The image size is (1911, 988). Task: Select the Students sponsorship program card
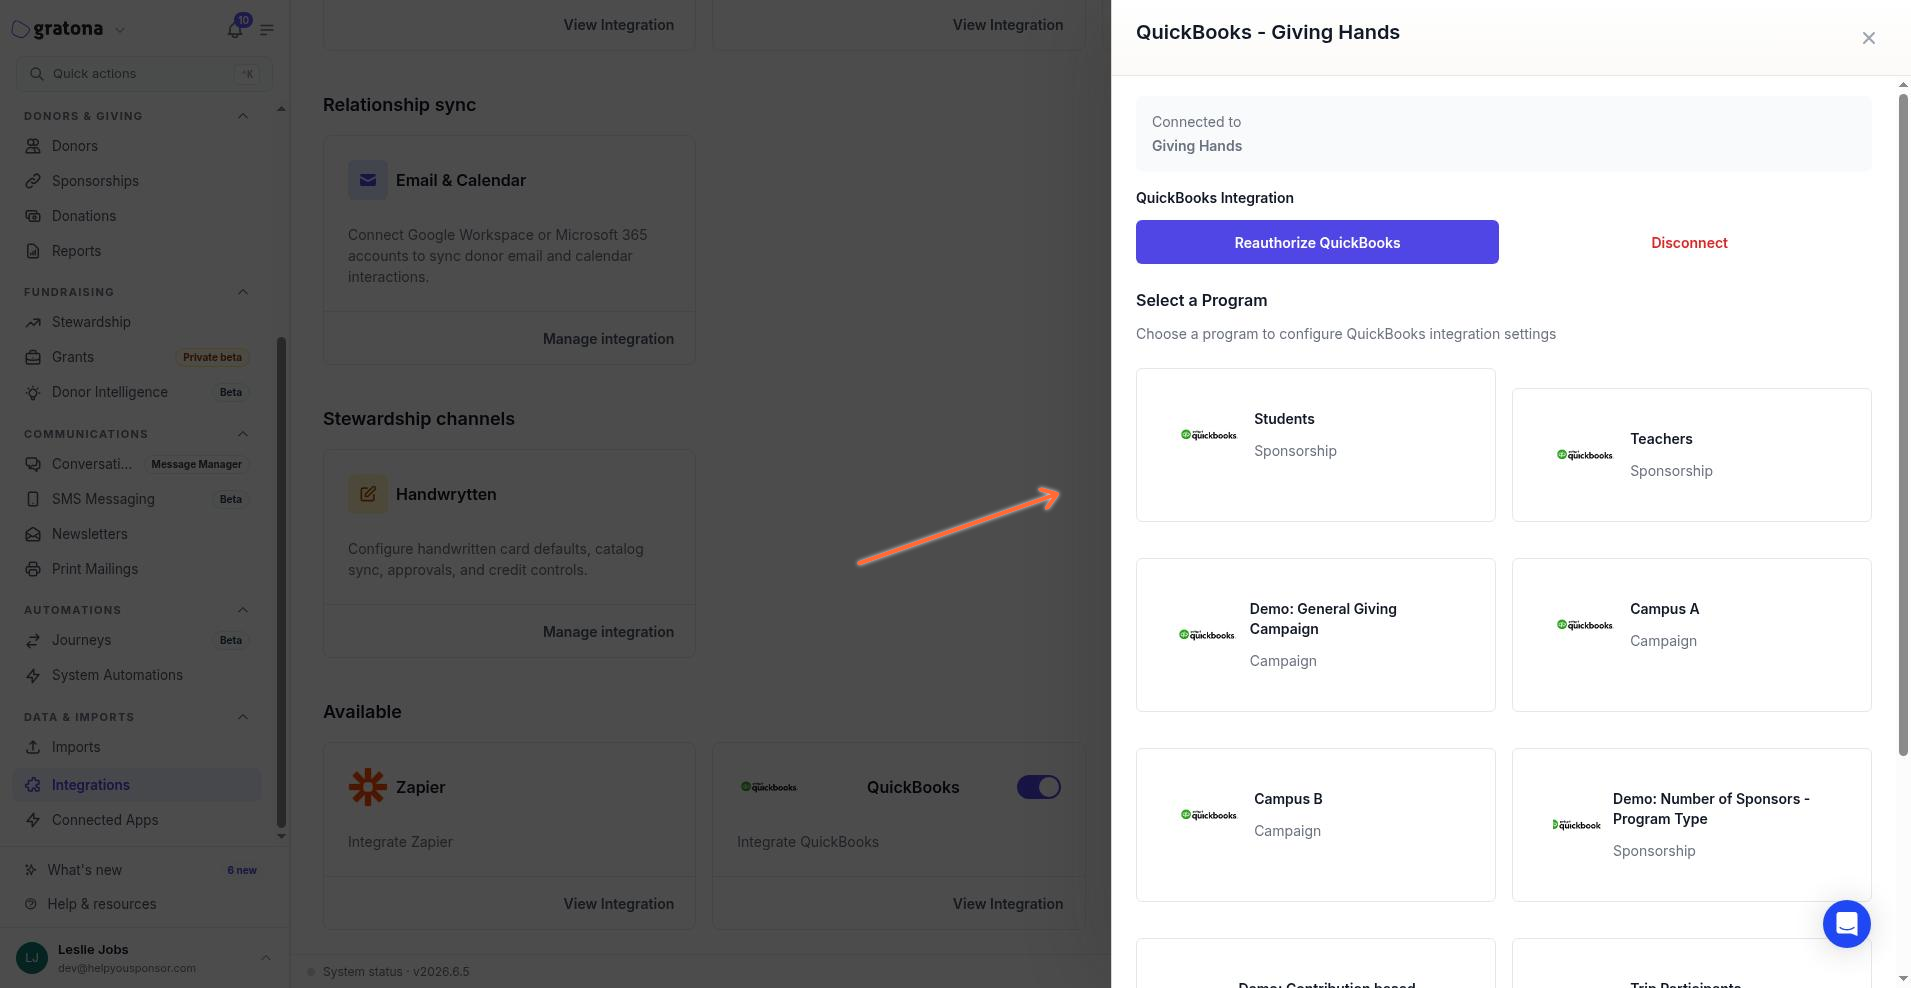click(x=1316, y=445)
